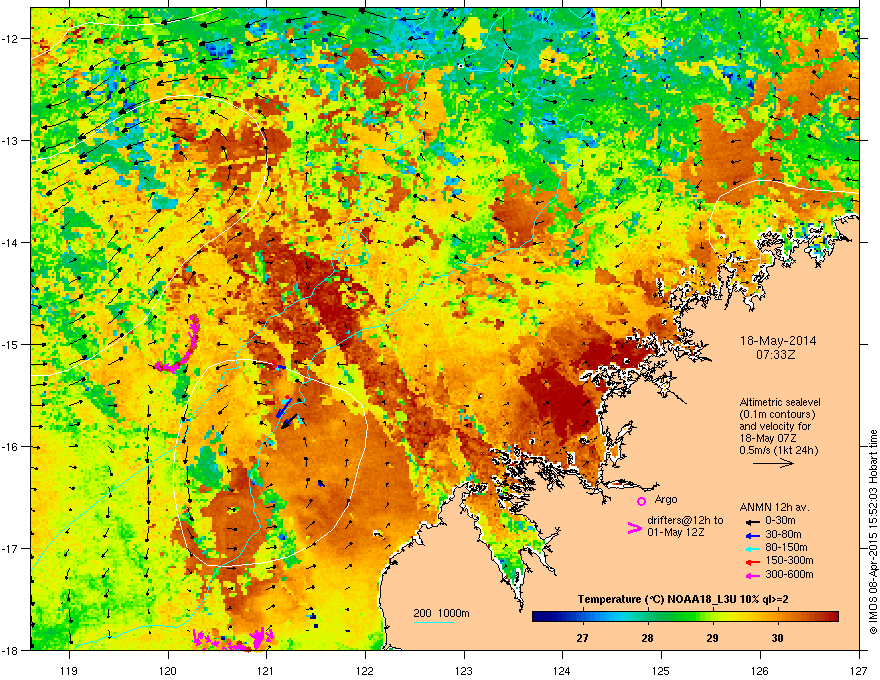Click the cyan isobath line sample under 200 1000m
The height and width of the screenshot is (680, 880).
point(433,623)
